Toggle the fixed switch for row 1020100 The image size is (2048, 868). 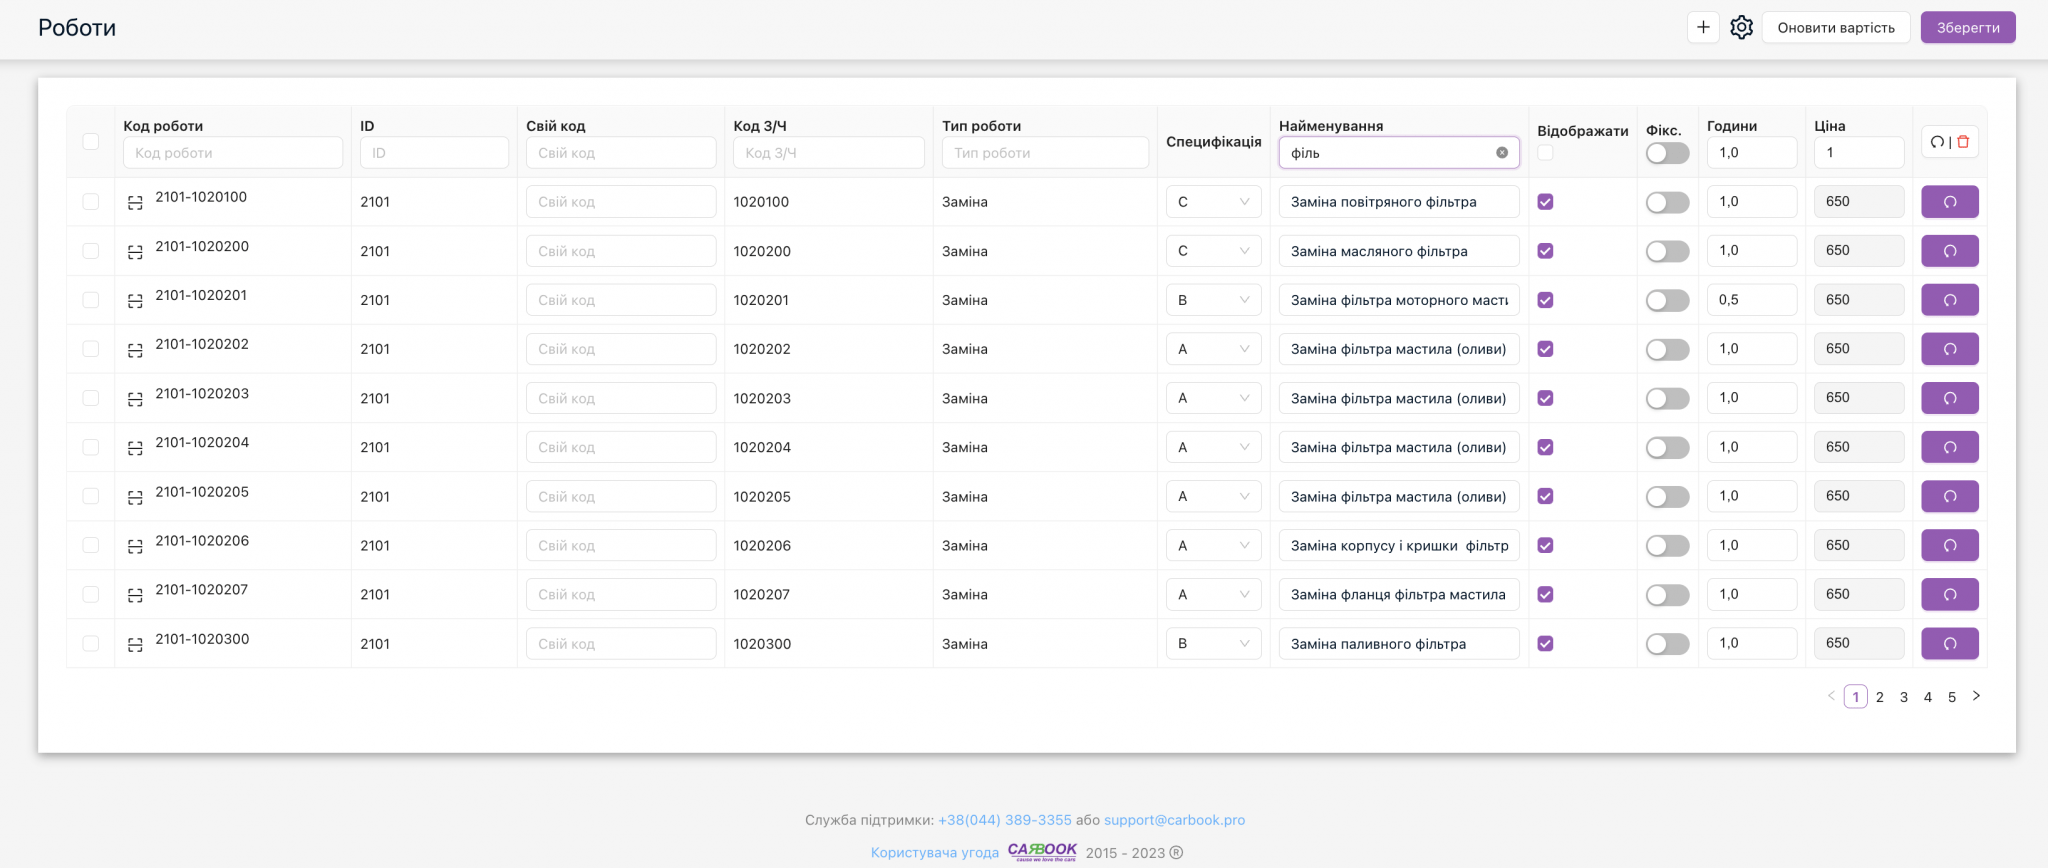click(x=1667, y=203)
